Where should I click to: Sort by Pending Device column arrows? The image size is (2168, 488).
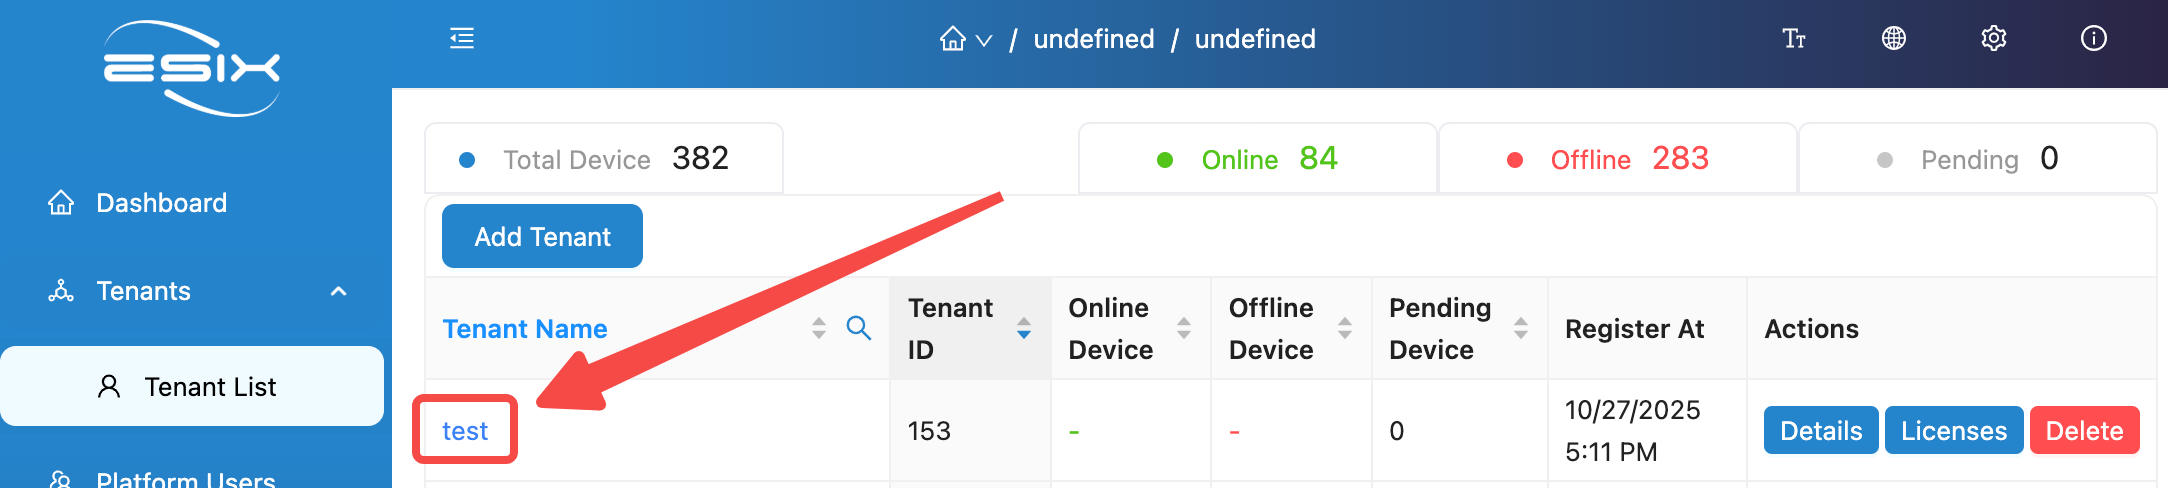[x=1520, y=328]
